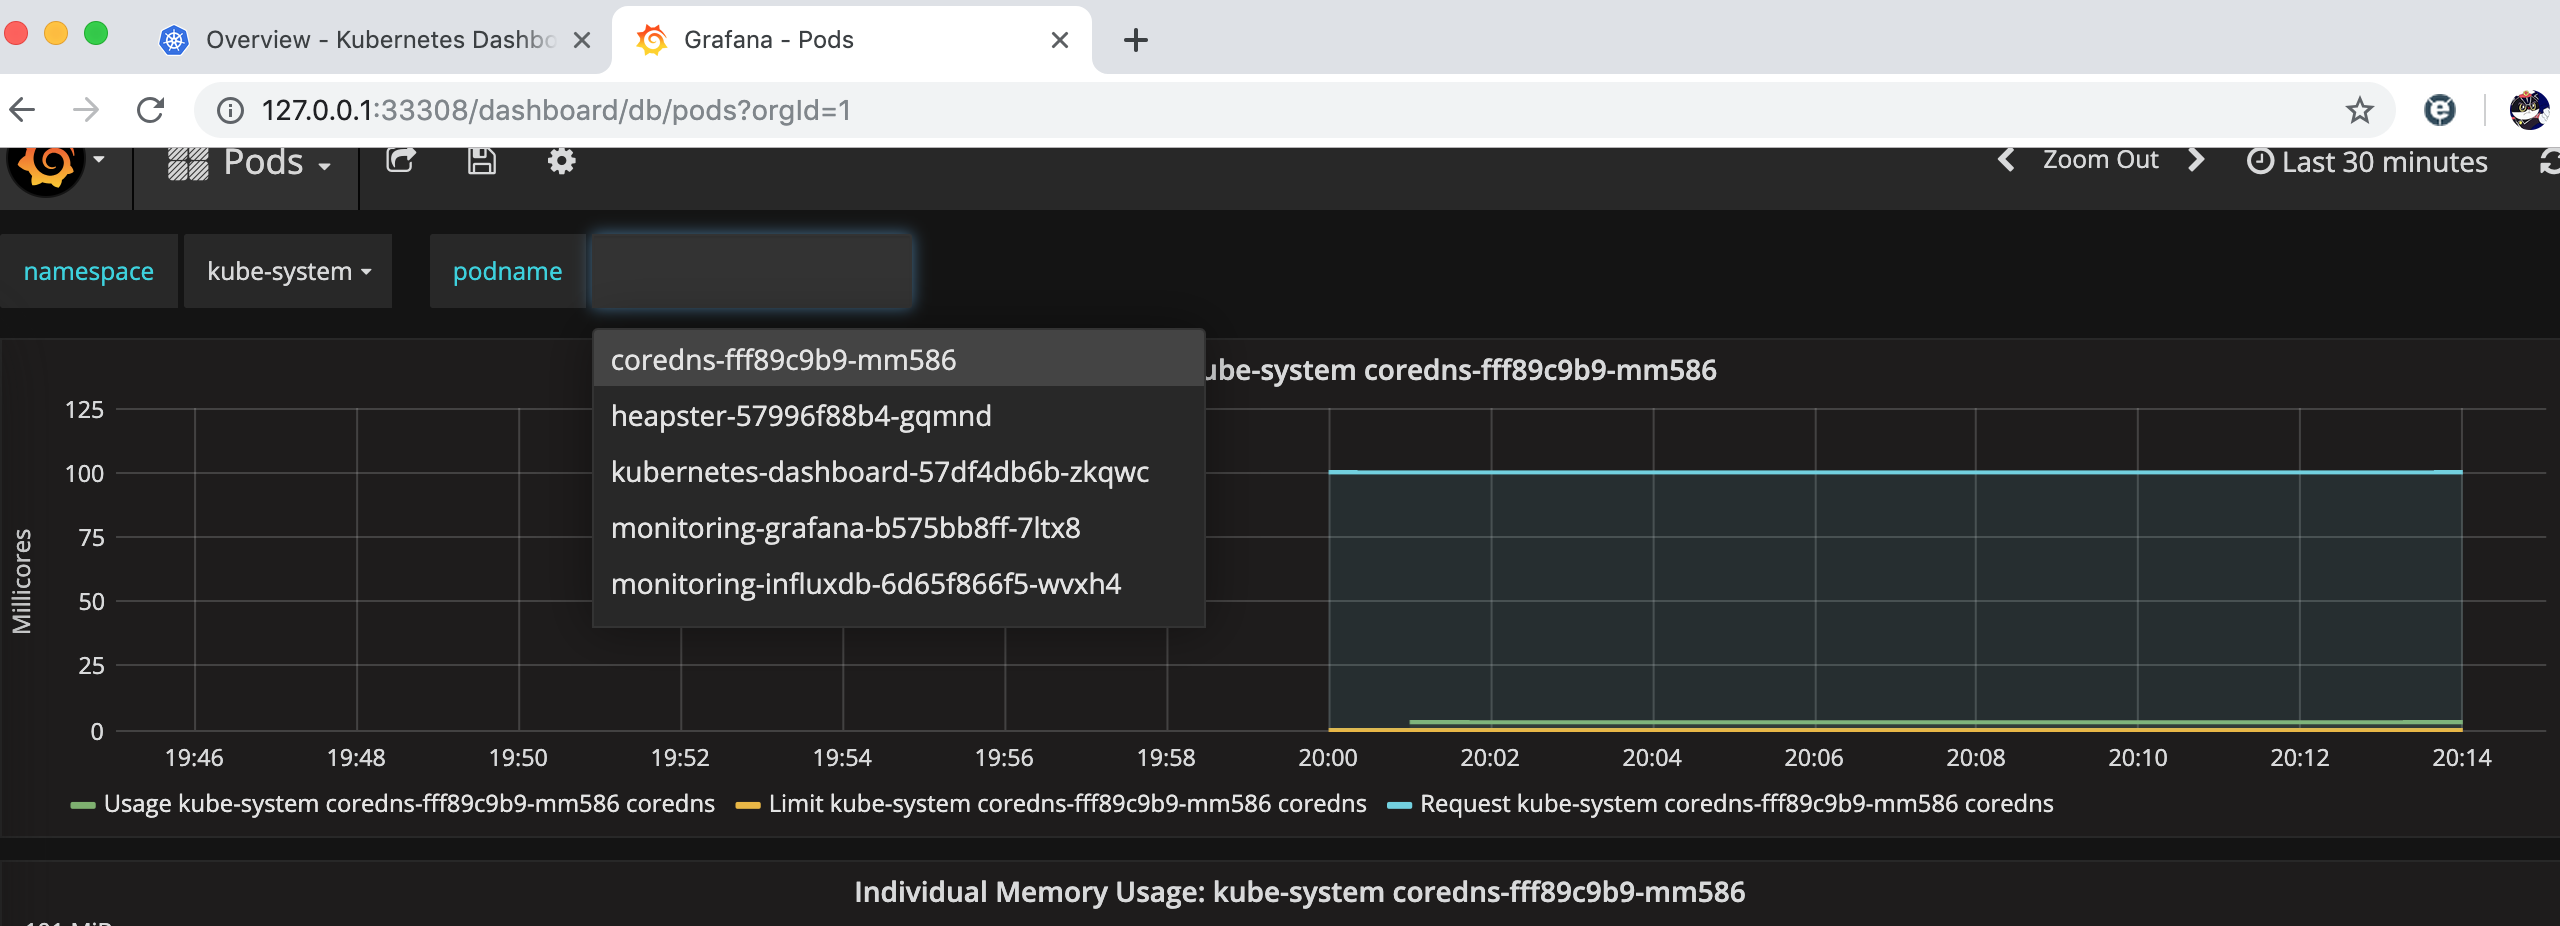Click the podname variable label
Image resolution: width=2560 pixels, height=926 pixels.
(508, 271)
